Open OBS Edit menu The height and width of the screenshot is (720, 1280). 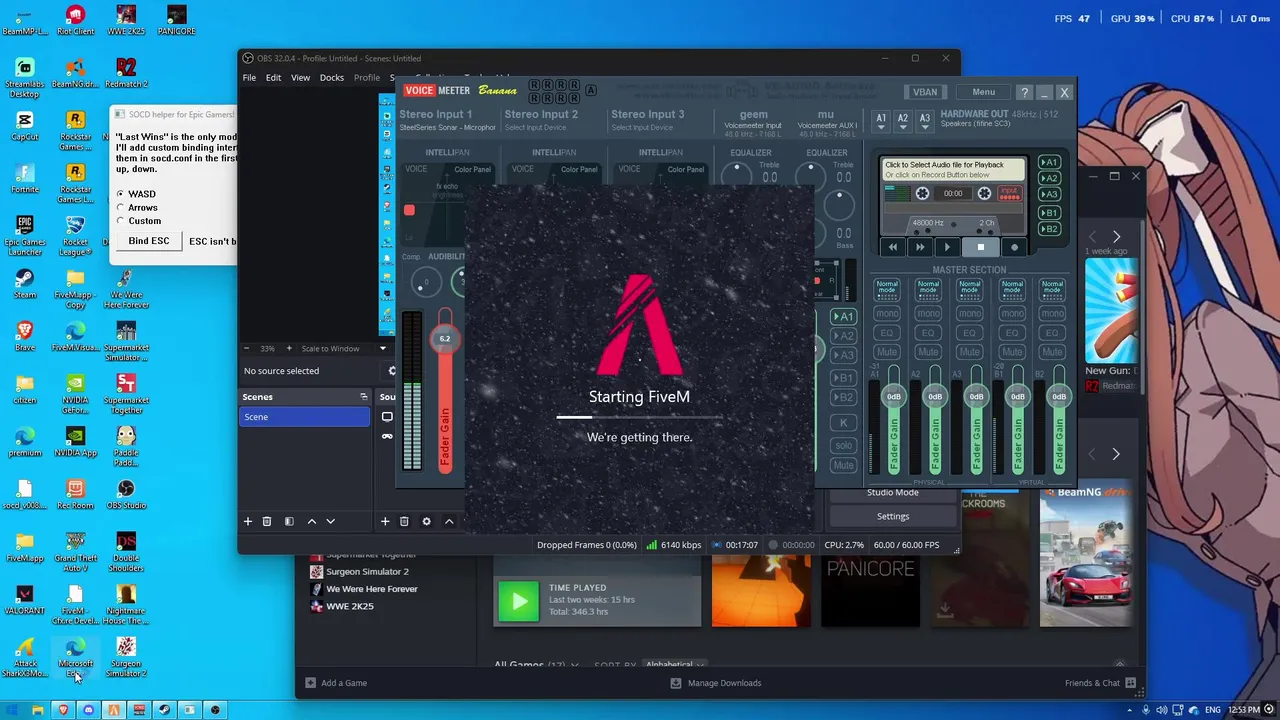[273, 78]
